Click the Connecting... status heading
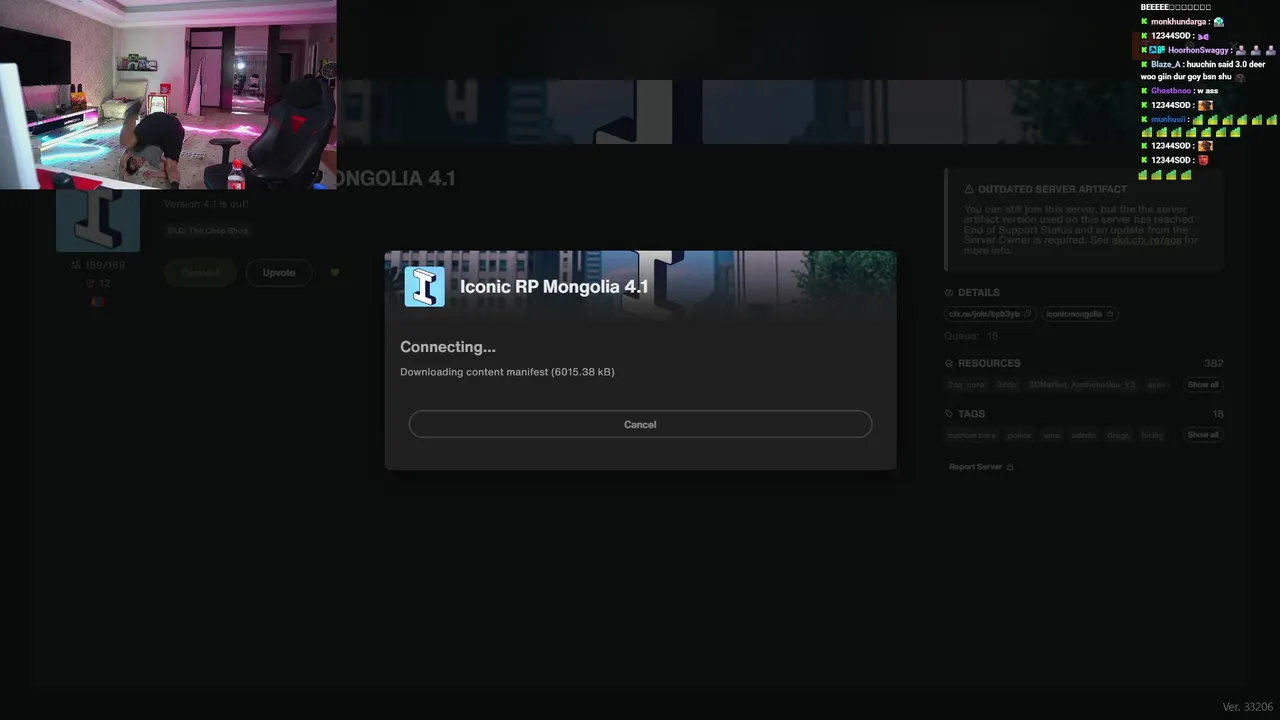The height and width of the screenshot is (720, 1280). [x=448, y=347]
